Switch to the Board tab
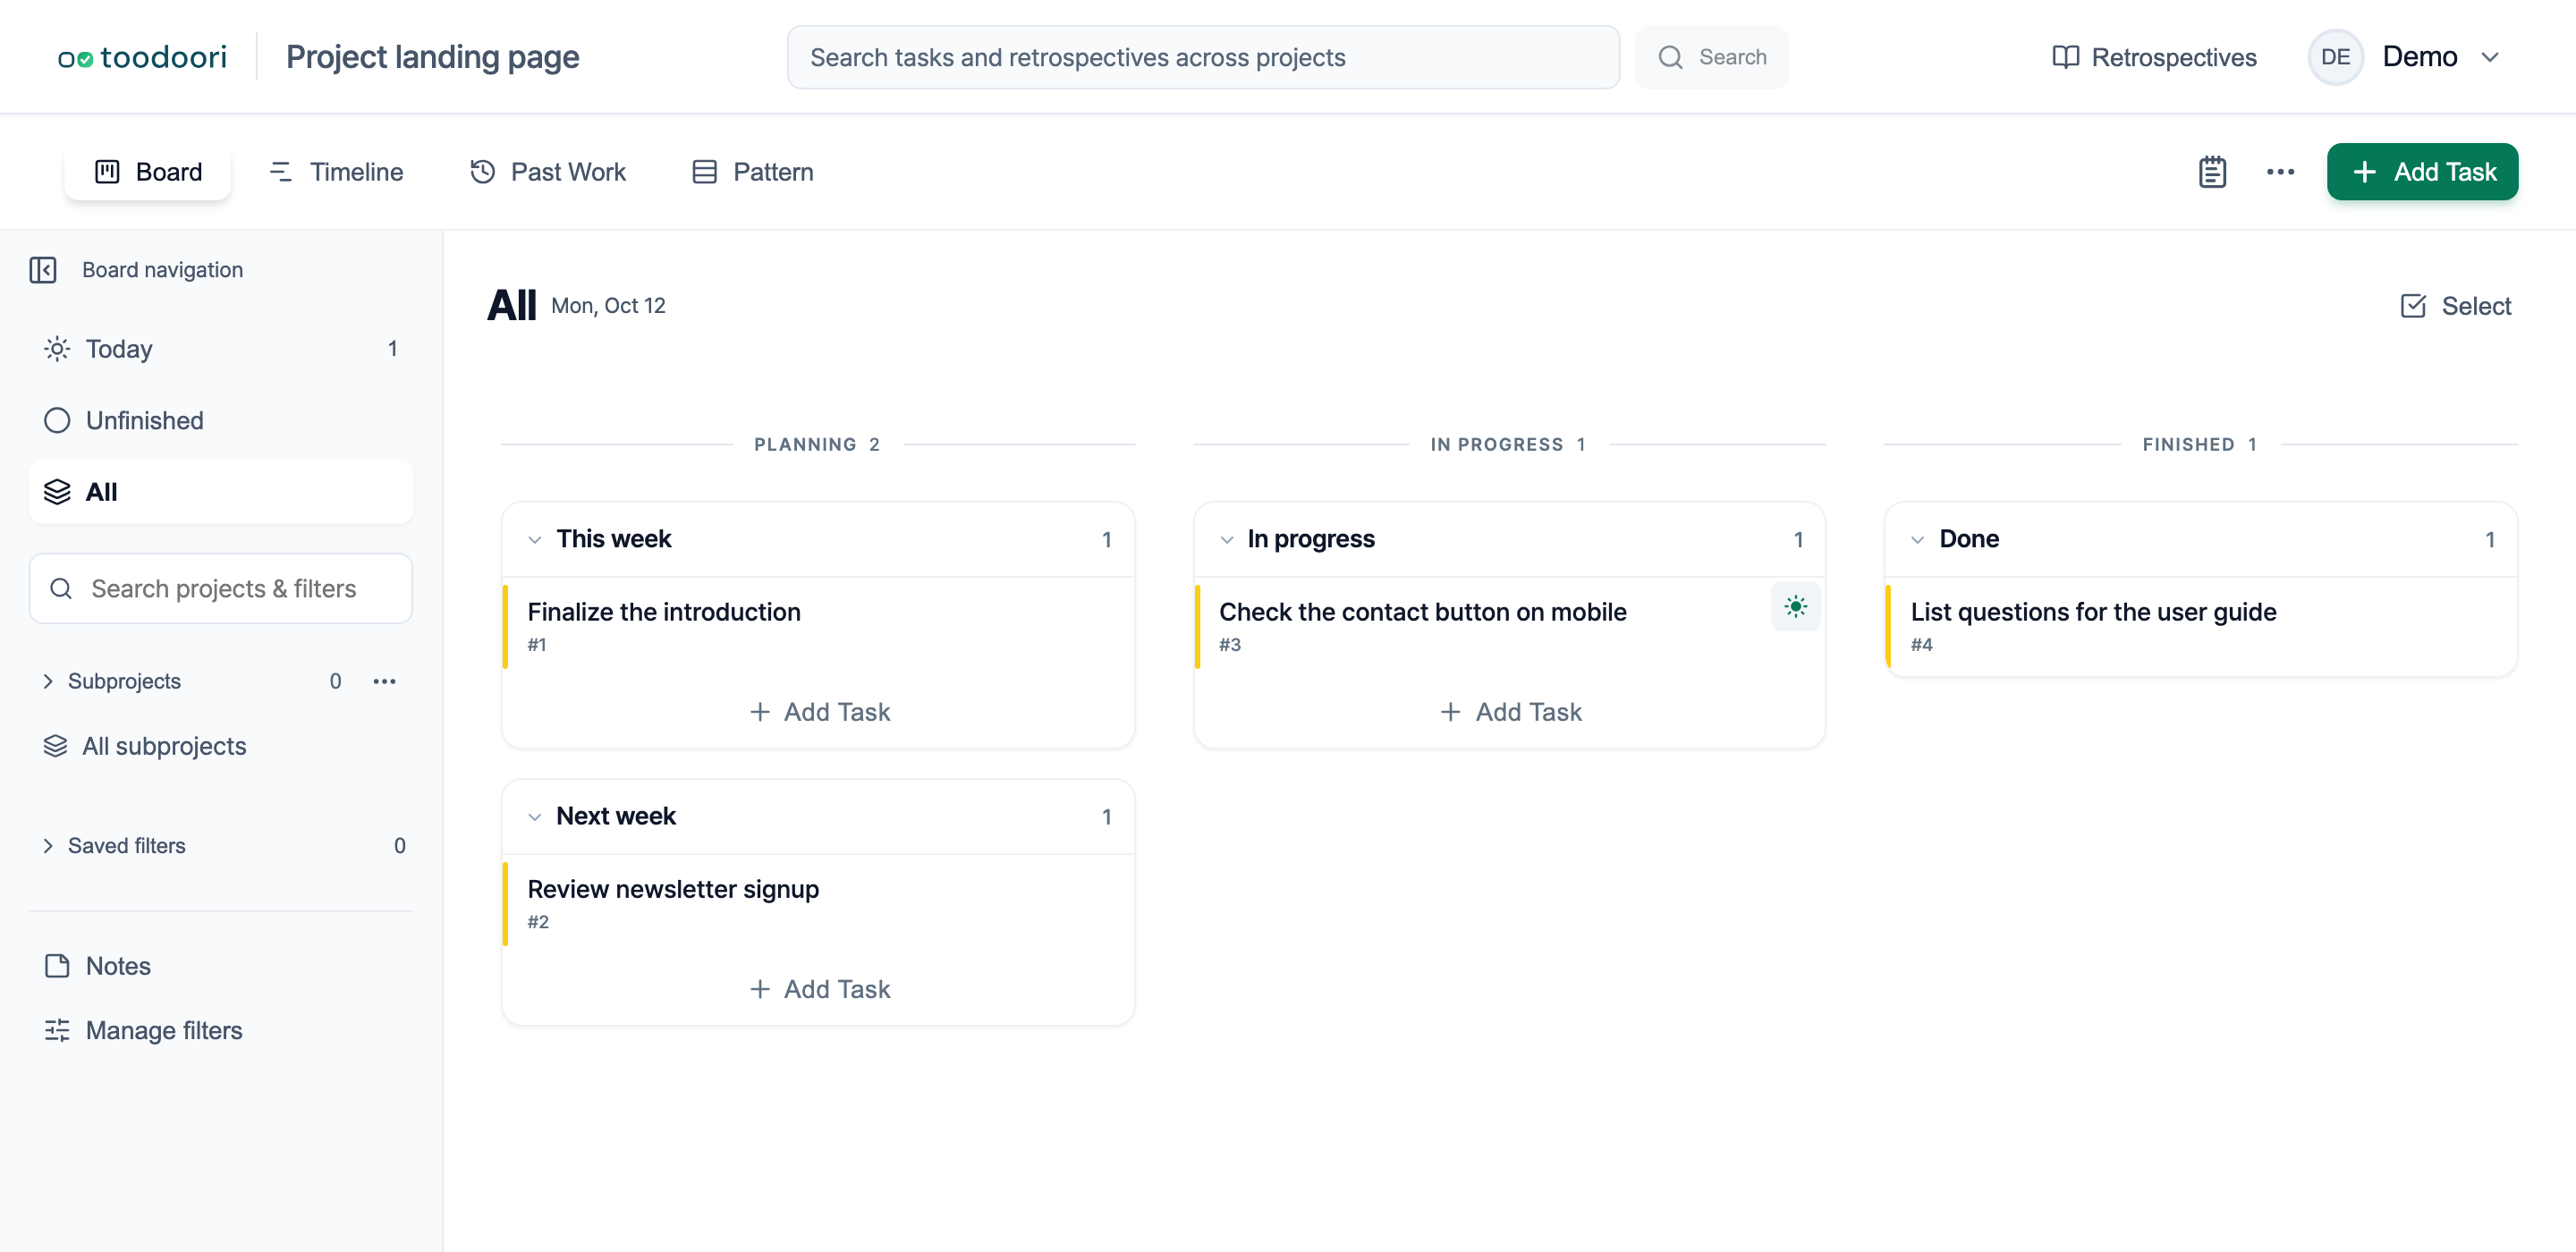 pos(148,172)
